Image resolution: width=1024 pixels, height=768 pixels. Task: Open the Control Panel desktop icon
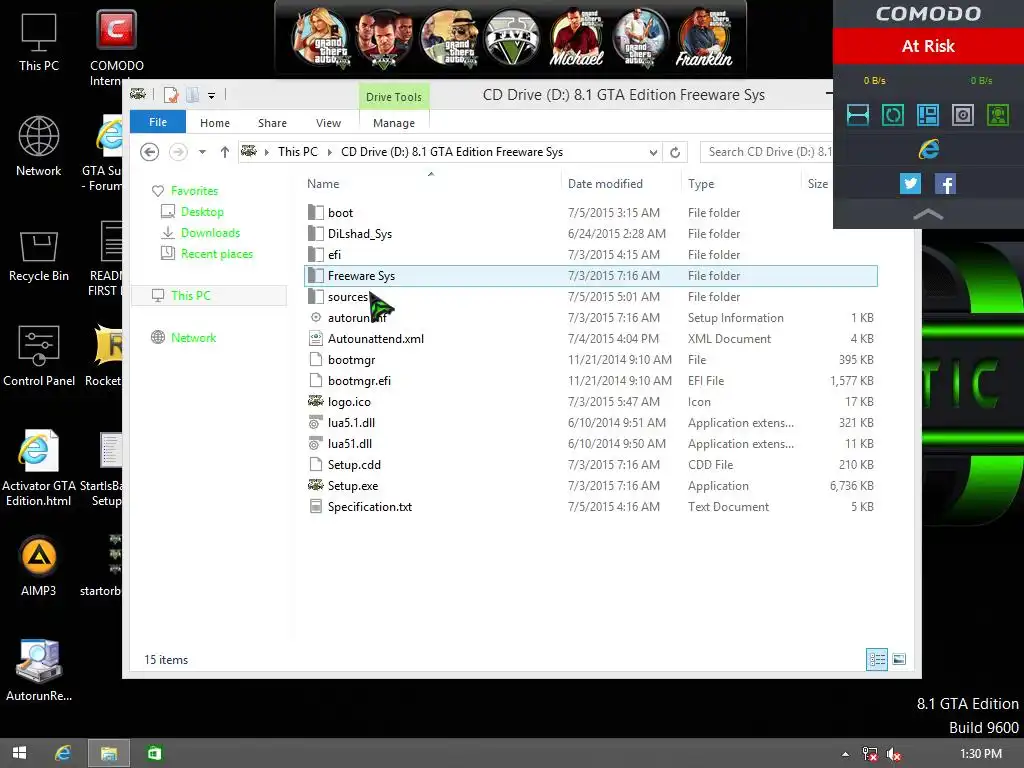tap(39, 356)
